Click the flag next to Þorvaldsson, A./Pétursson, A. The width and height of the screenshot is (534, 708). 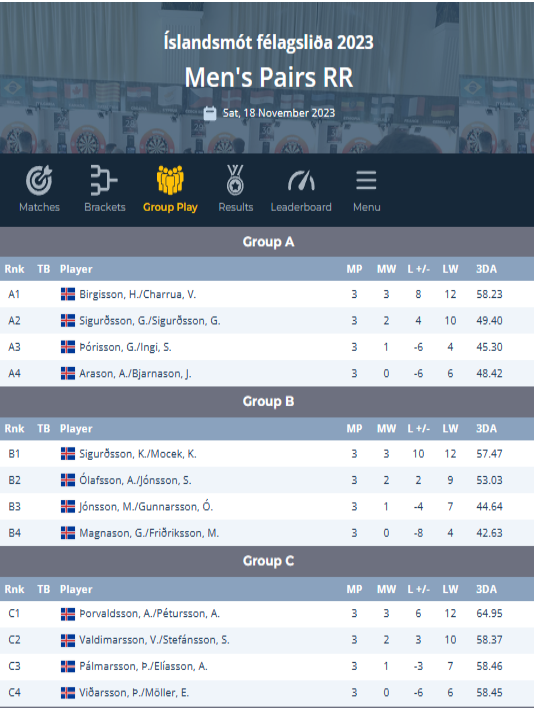68,614
